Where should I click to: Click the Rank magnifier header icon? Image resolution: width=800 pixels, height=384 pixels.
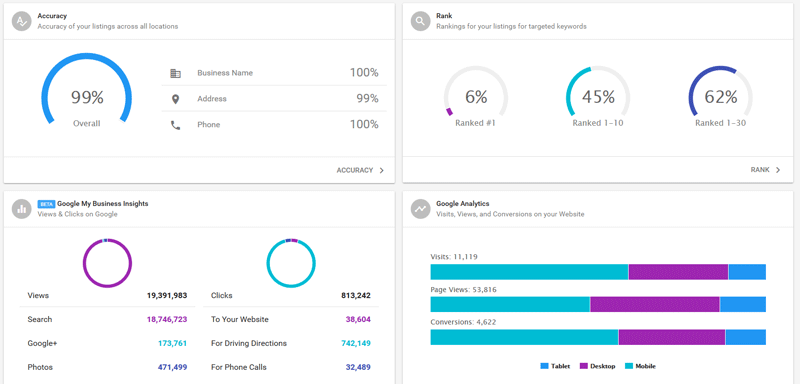coord(420,21)
